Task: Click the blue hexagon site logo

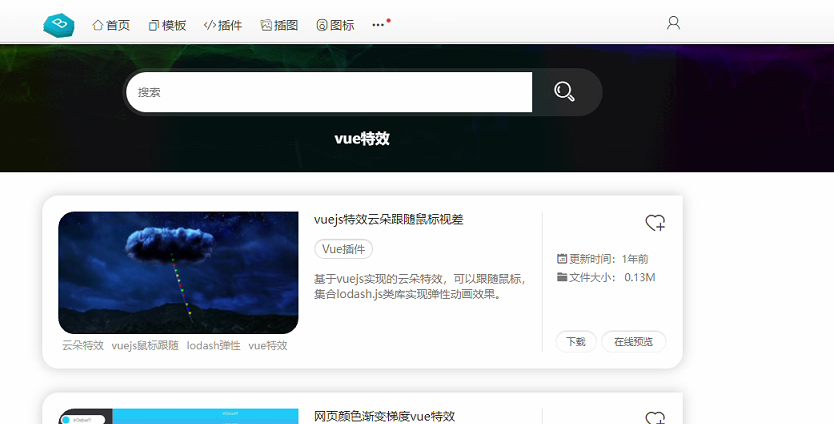Action: point(59,25)
